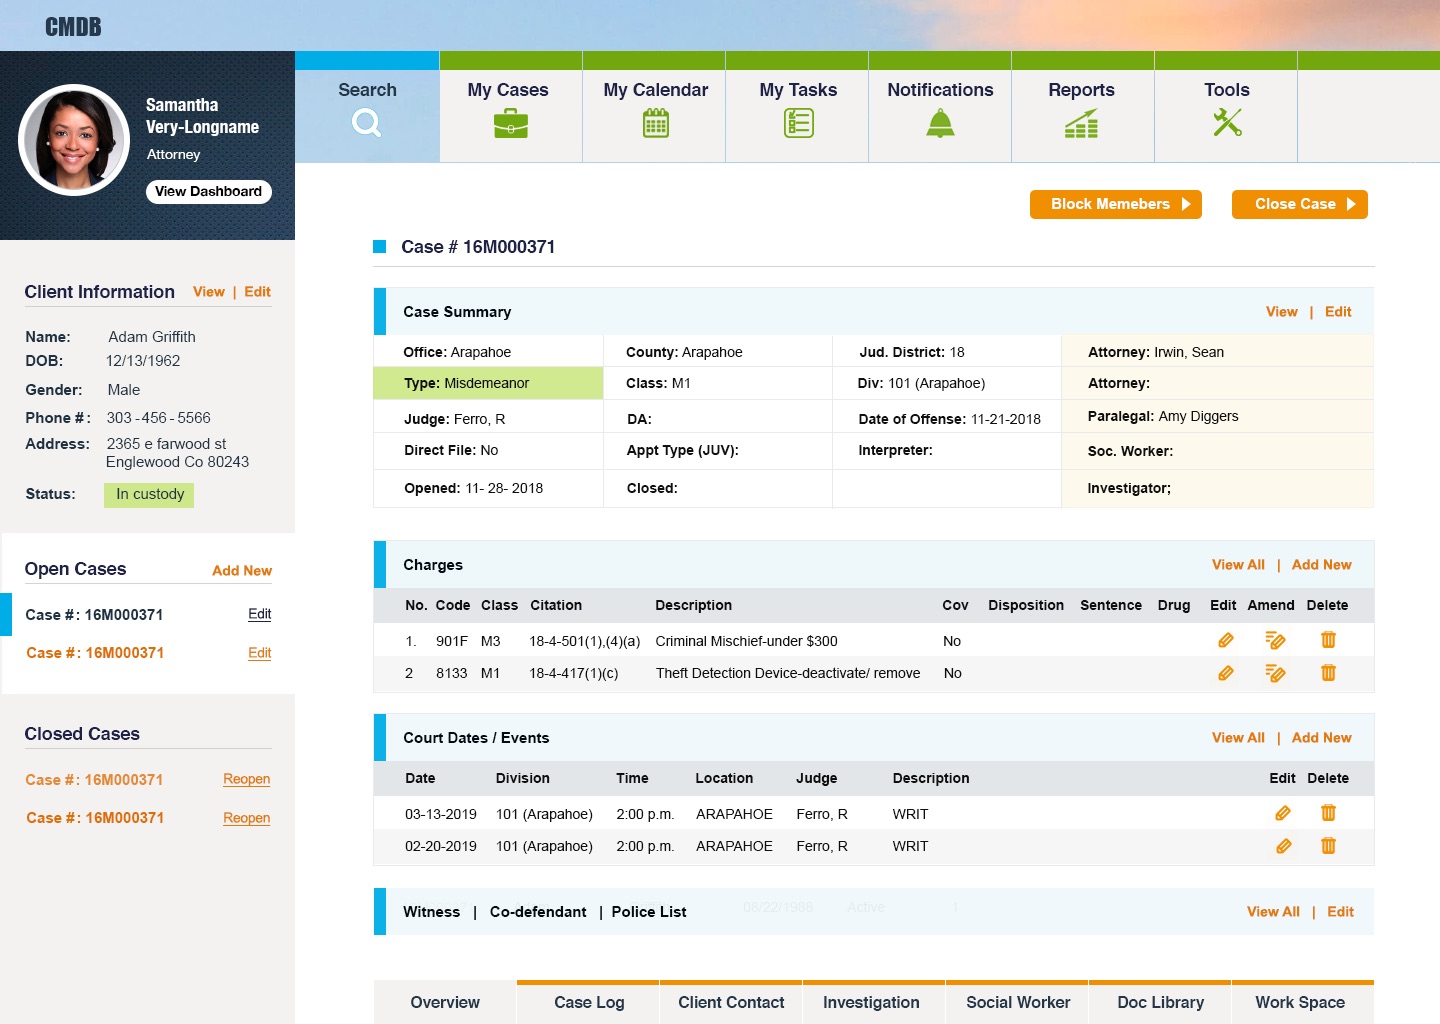The width and height of the screenshot is (1440, 1024).
Task: Open Notifications bell icon
Action: [940, 123]
